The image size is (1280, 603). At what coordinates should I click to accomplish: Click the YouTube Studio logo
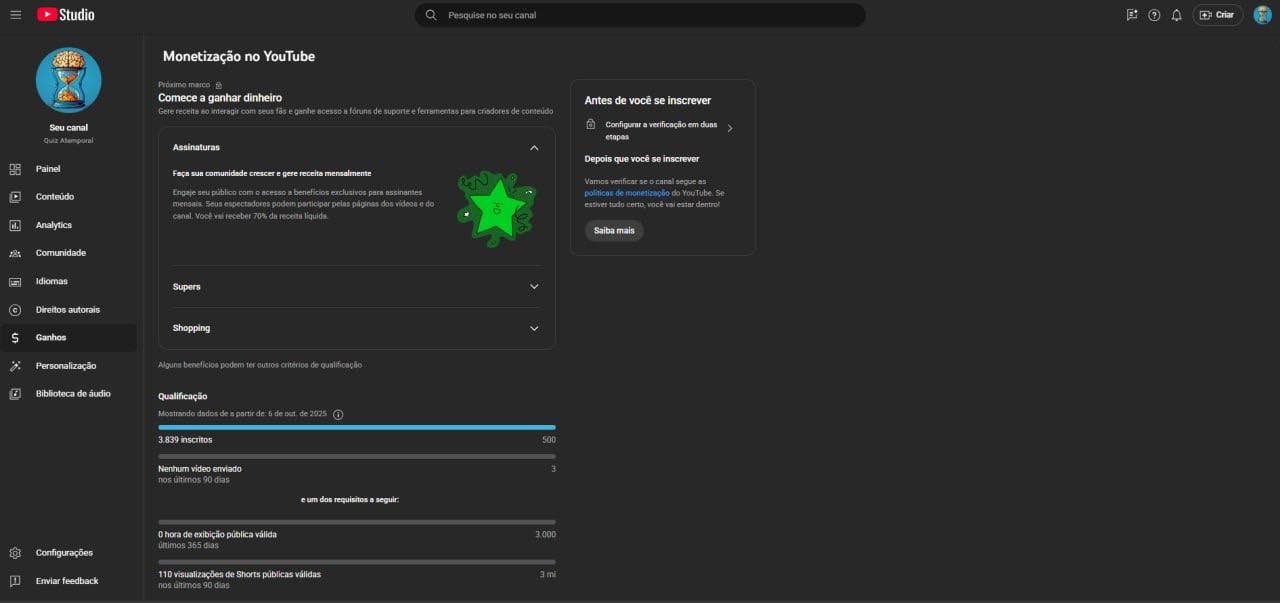66,15
